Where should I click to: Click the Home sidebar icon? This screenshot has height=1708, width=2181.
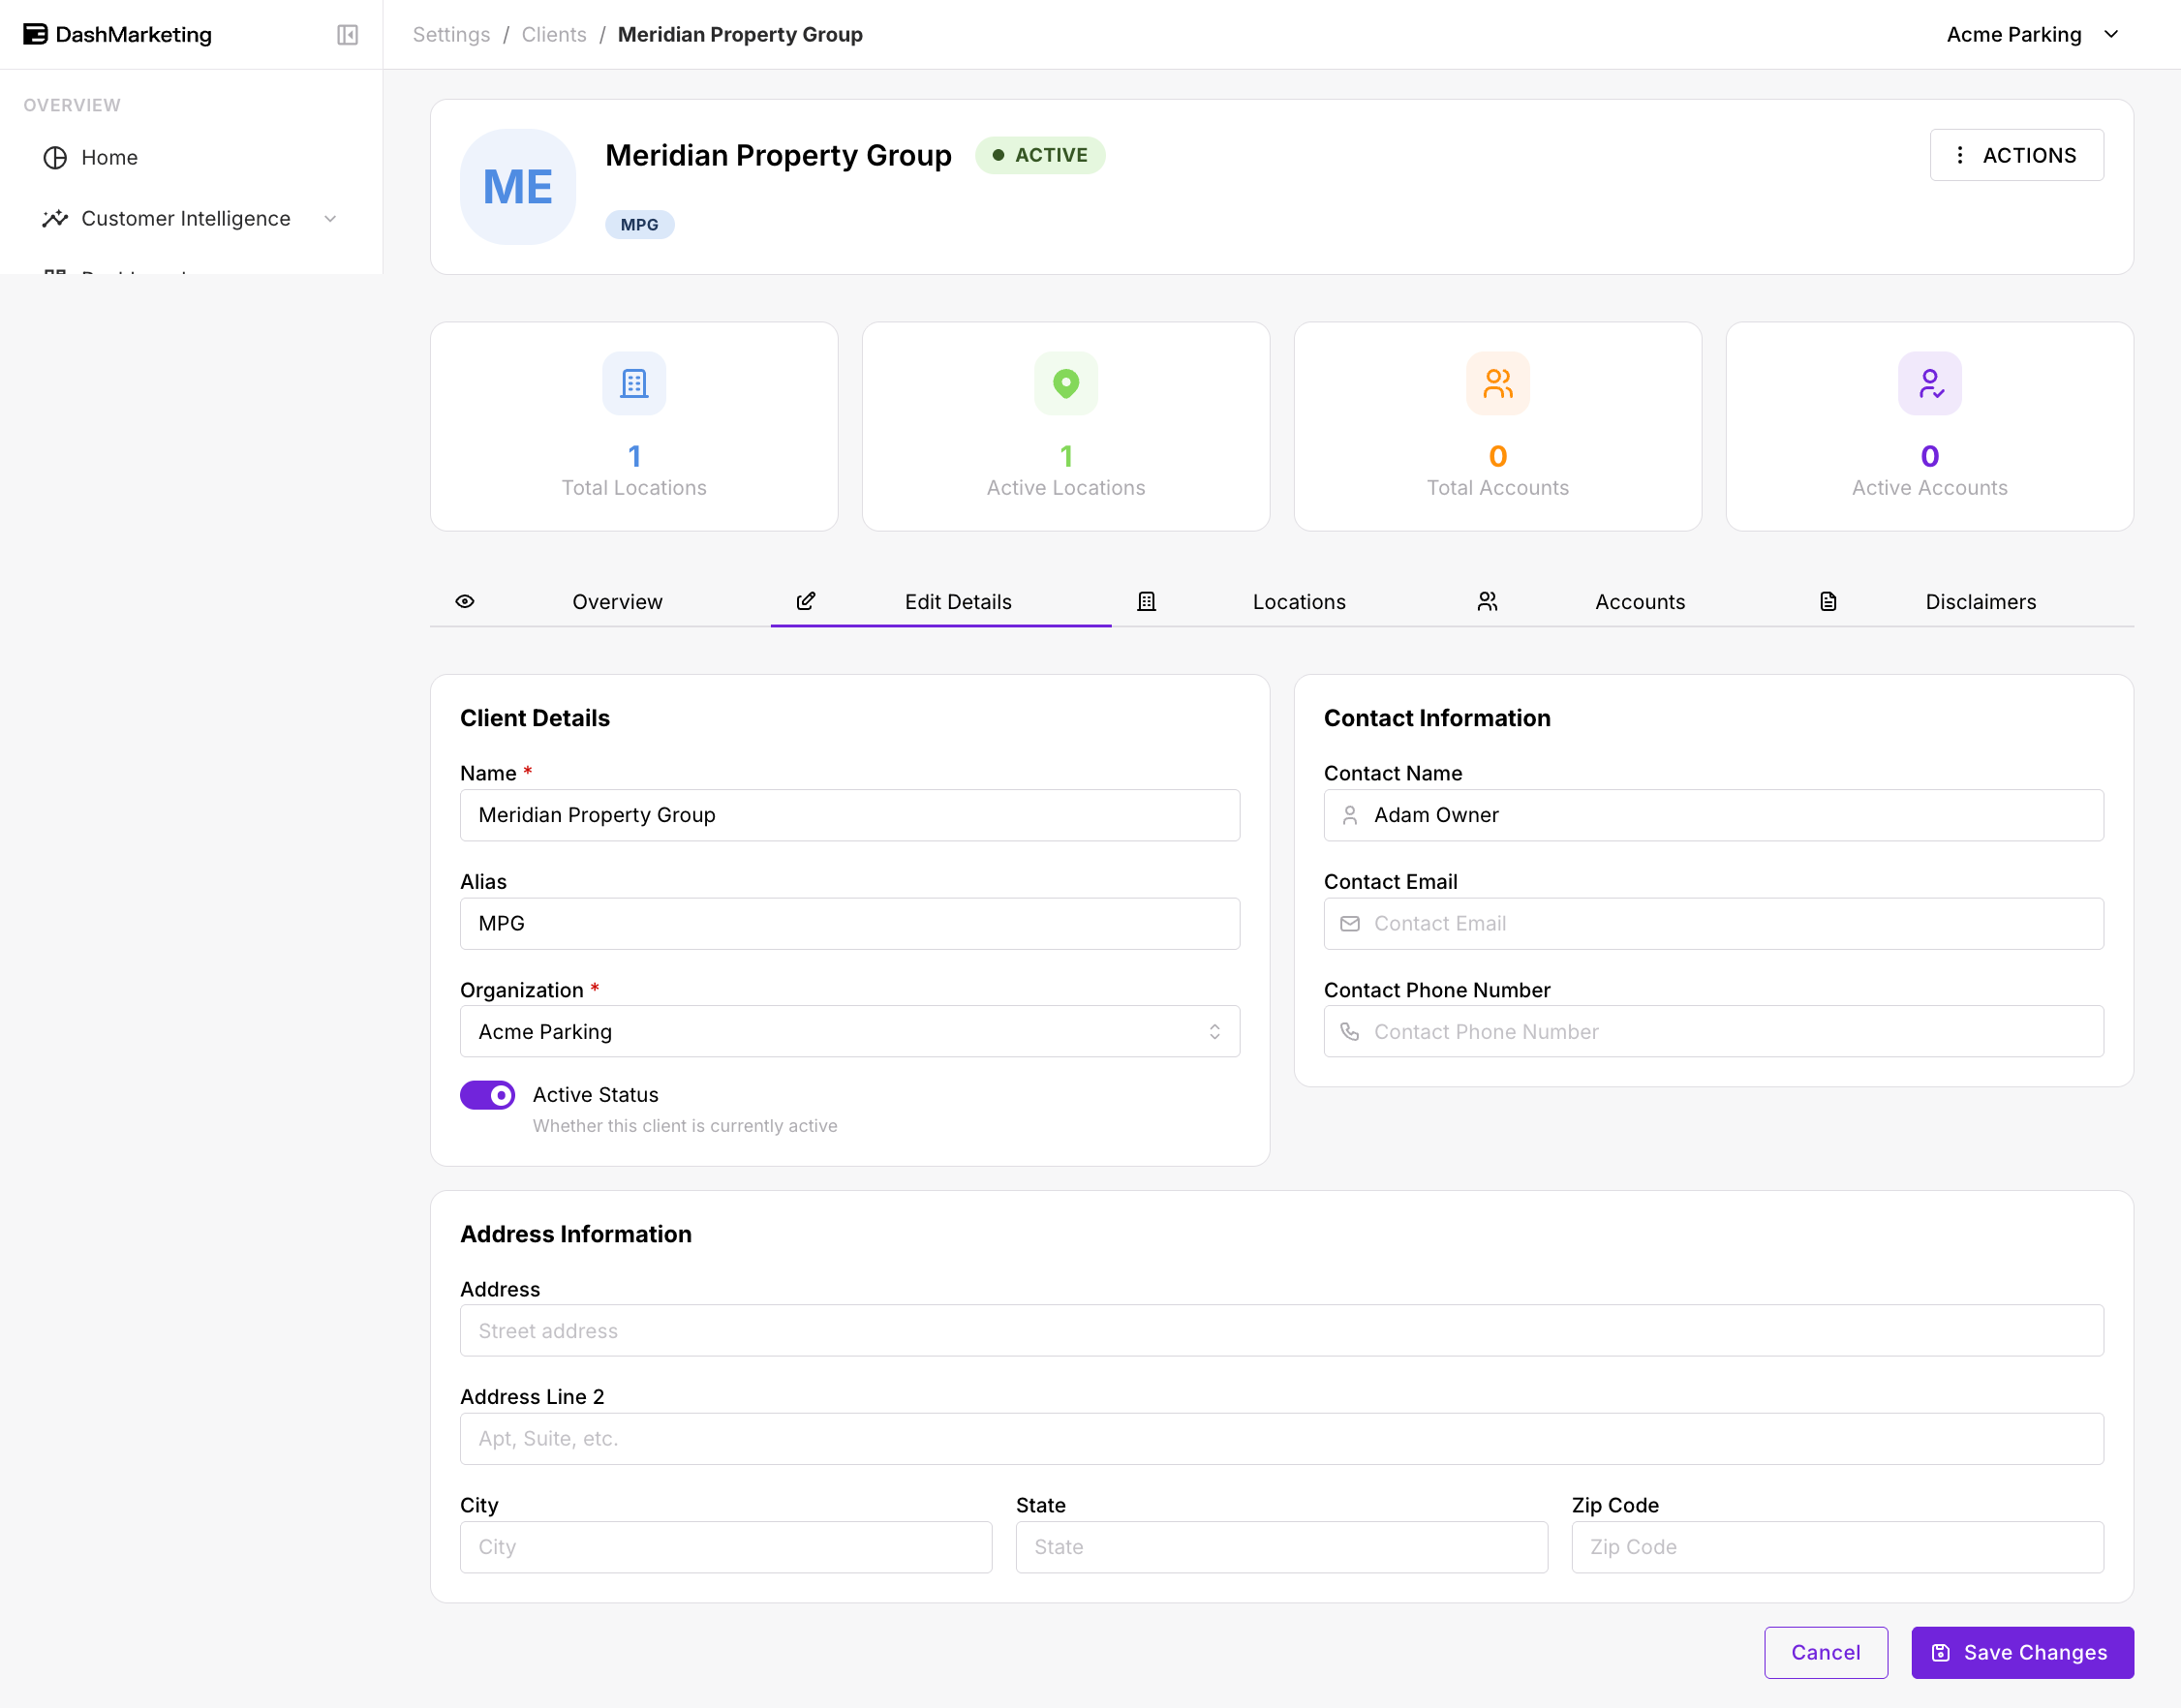tap(55, 158)
